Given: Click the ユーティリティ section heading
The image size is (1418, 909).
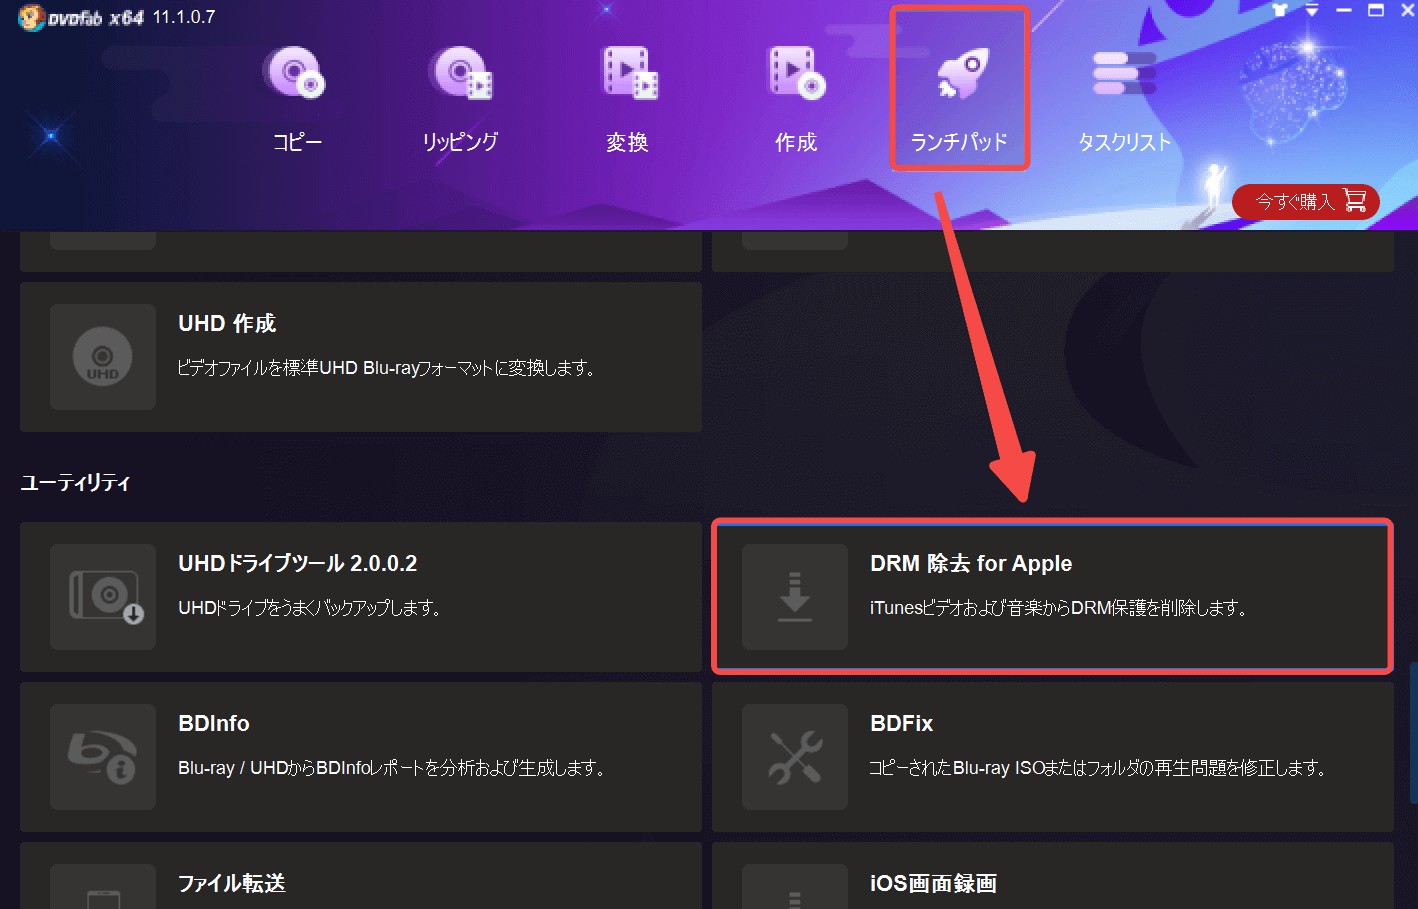Looking at the screenshot, I should (75, 482).
